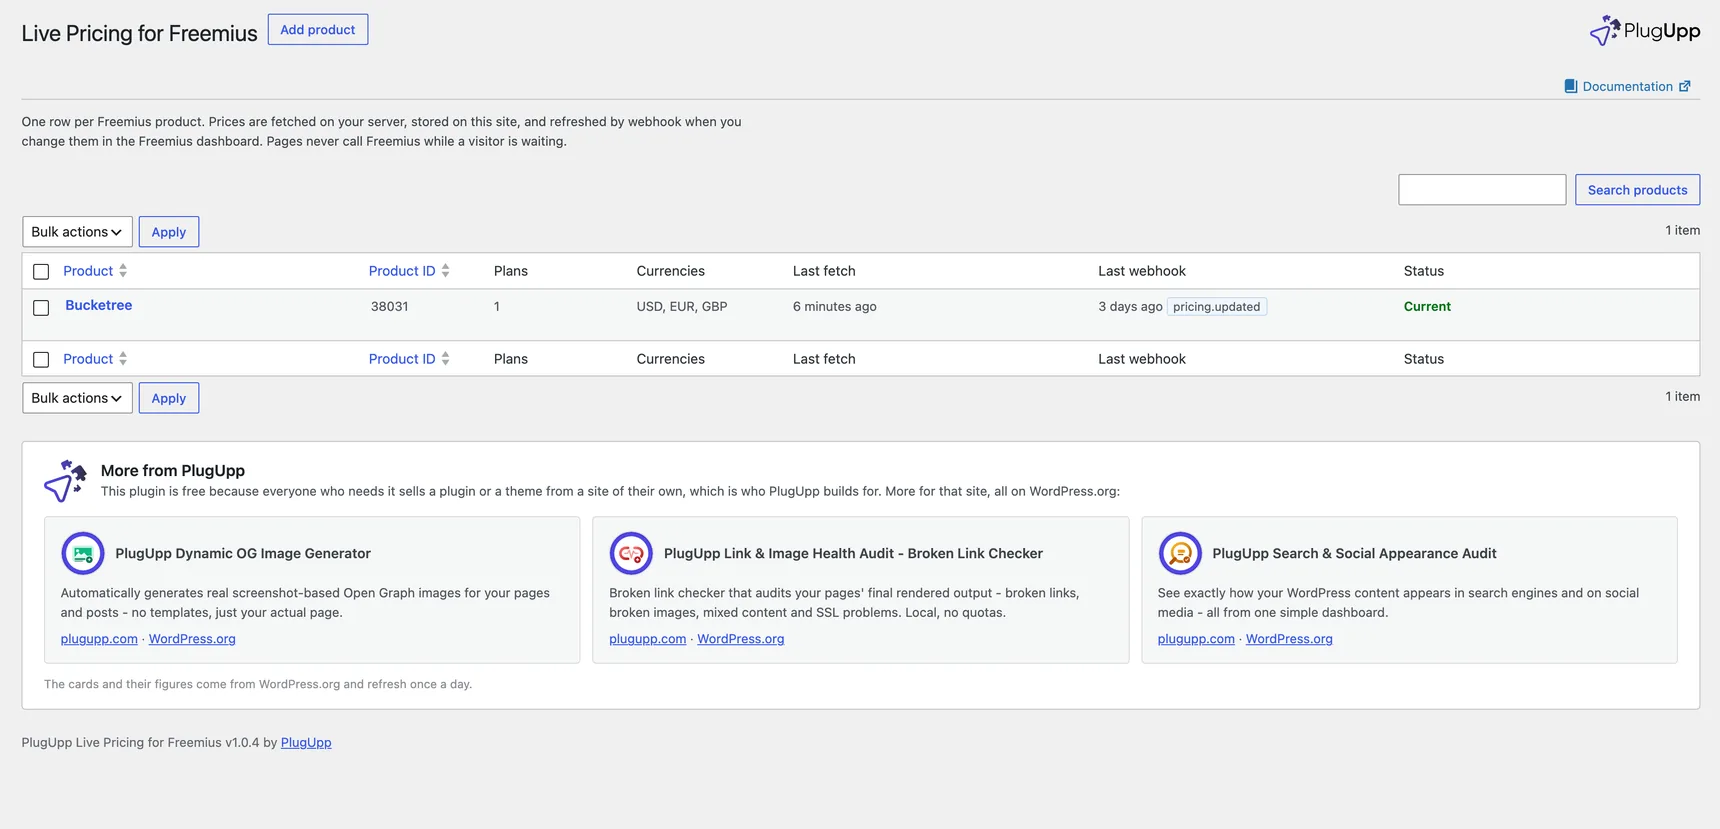Viewport: 1720px width, 829px height.
Task: Open plugupp.com link under Broken Link Checker
Action: click(x=647, y=639)
